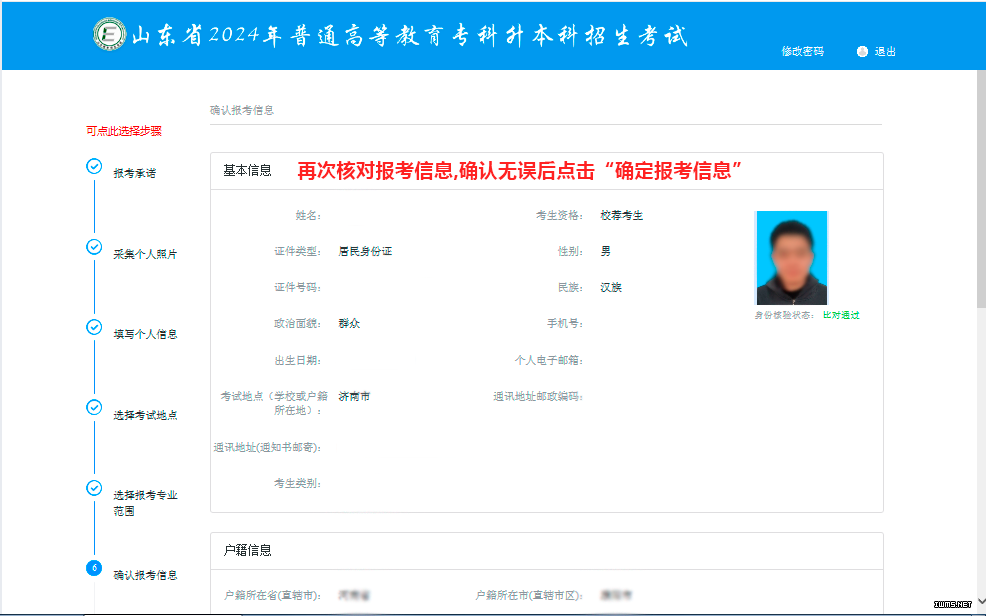Click the Shandong exam site logo
Screen dimensions: 986x616
[109, 34]
